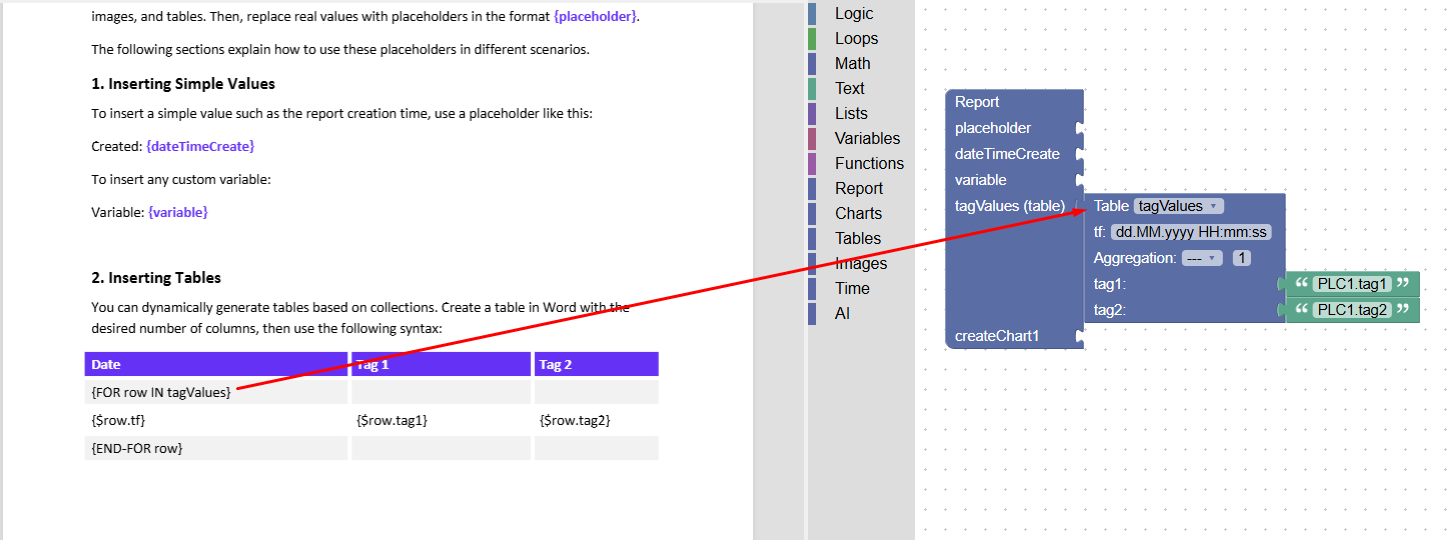This screenshot has height=540, width=1456.
Task: Edit the Aggregation number field showing 1
Action: [x=1241, y=258]
